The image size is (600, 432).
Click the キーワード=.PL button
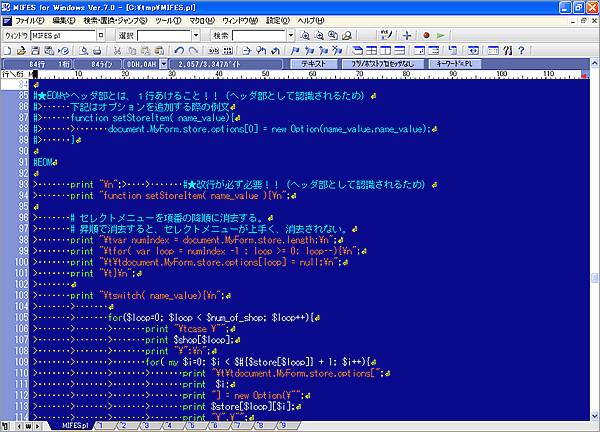[455, 64]
